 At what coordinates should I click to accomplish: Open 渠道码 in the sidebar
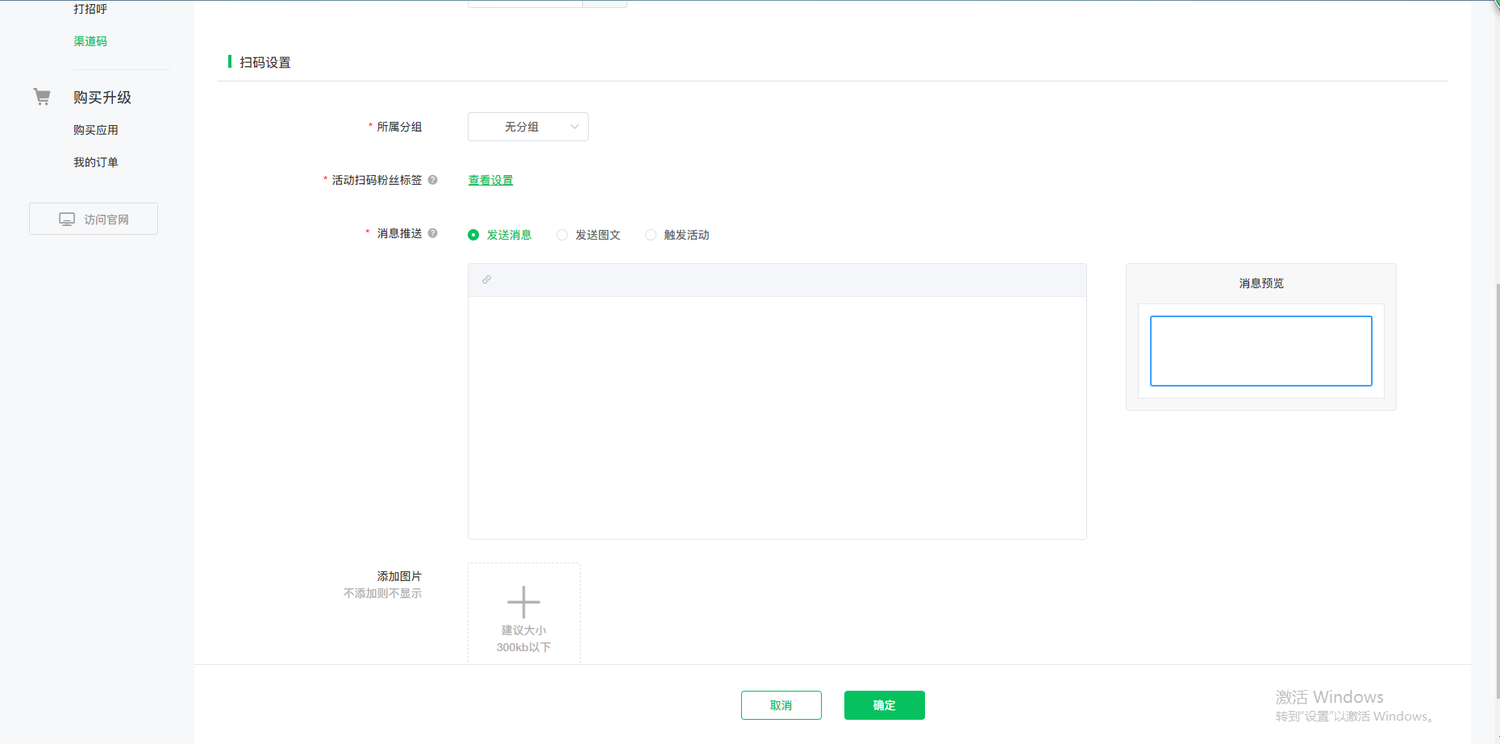(90, 41)
